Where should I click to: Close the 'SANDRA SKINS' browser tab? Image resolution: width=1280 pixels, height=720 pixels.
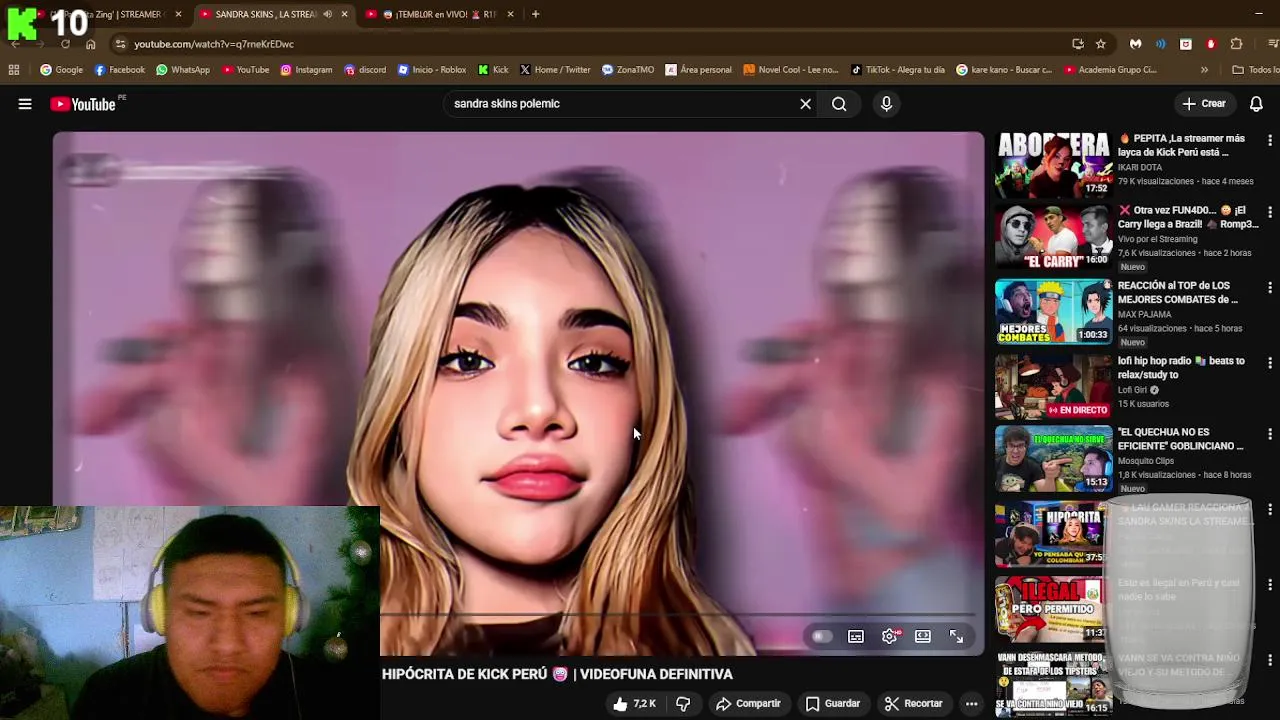click(344, 14)
